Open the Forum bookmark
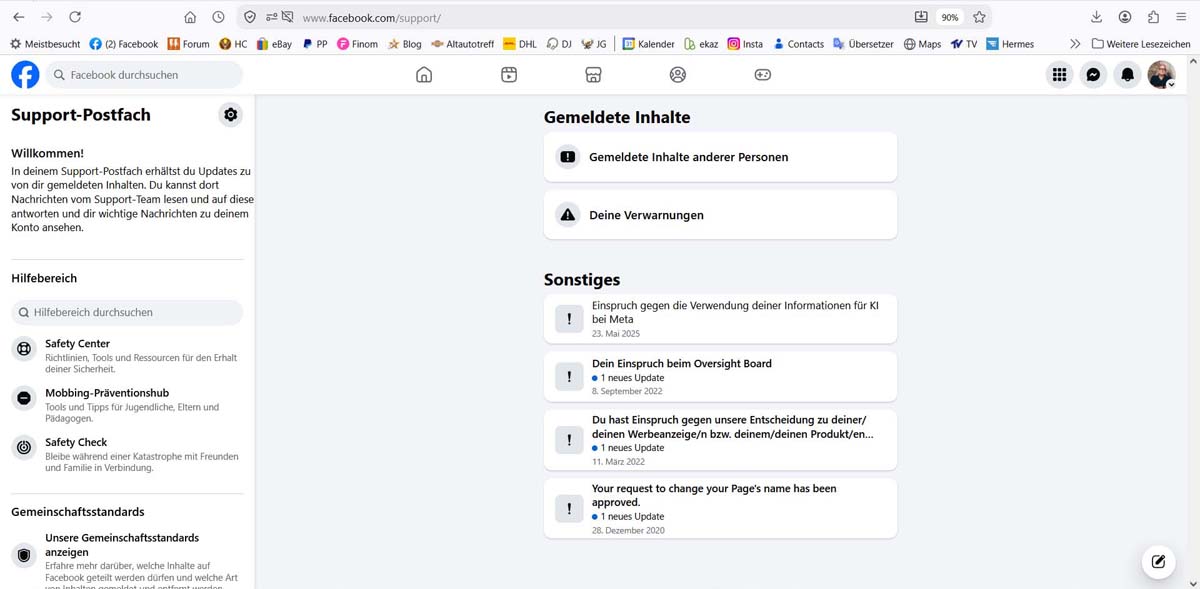Screen dimensions: 1200x589 click(189, 44)
